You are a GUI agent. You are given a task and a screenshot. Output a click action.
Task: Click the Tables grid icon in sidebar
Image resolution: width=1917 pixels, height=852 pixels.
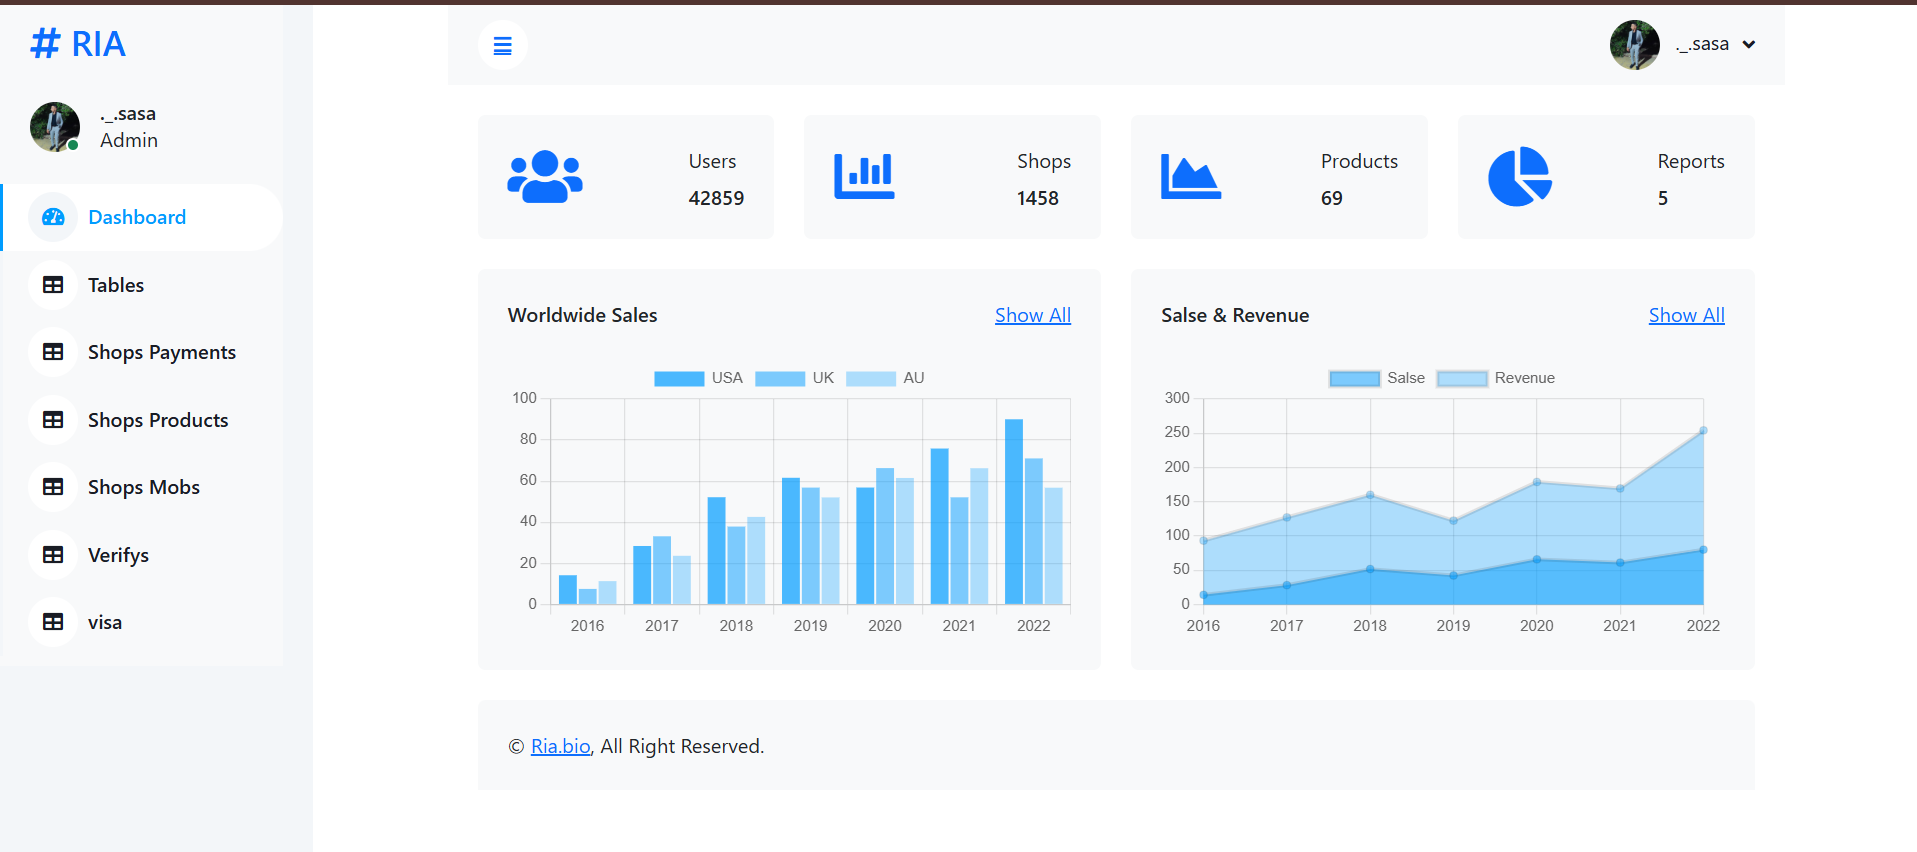pos(53,285)
